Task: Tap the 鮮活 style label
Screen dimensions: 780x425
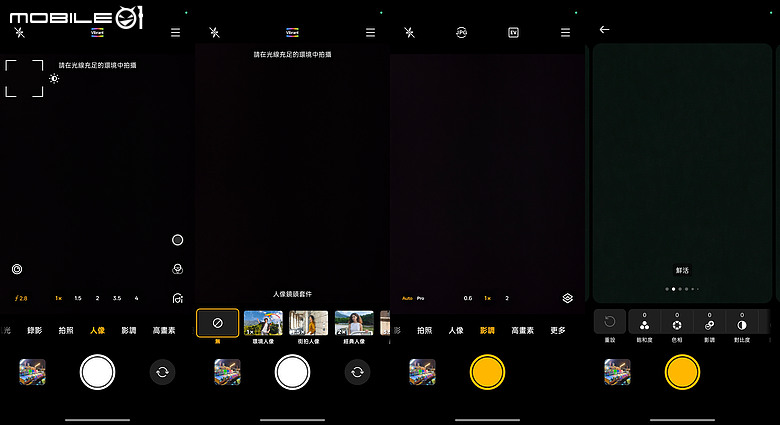Action: pos(682,270)
